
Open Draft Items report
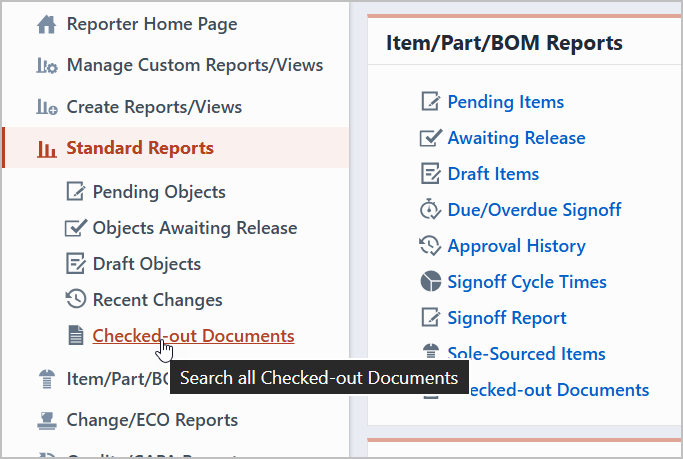[x=493, y=174]
